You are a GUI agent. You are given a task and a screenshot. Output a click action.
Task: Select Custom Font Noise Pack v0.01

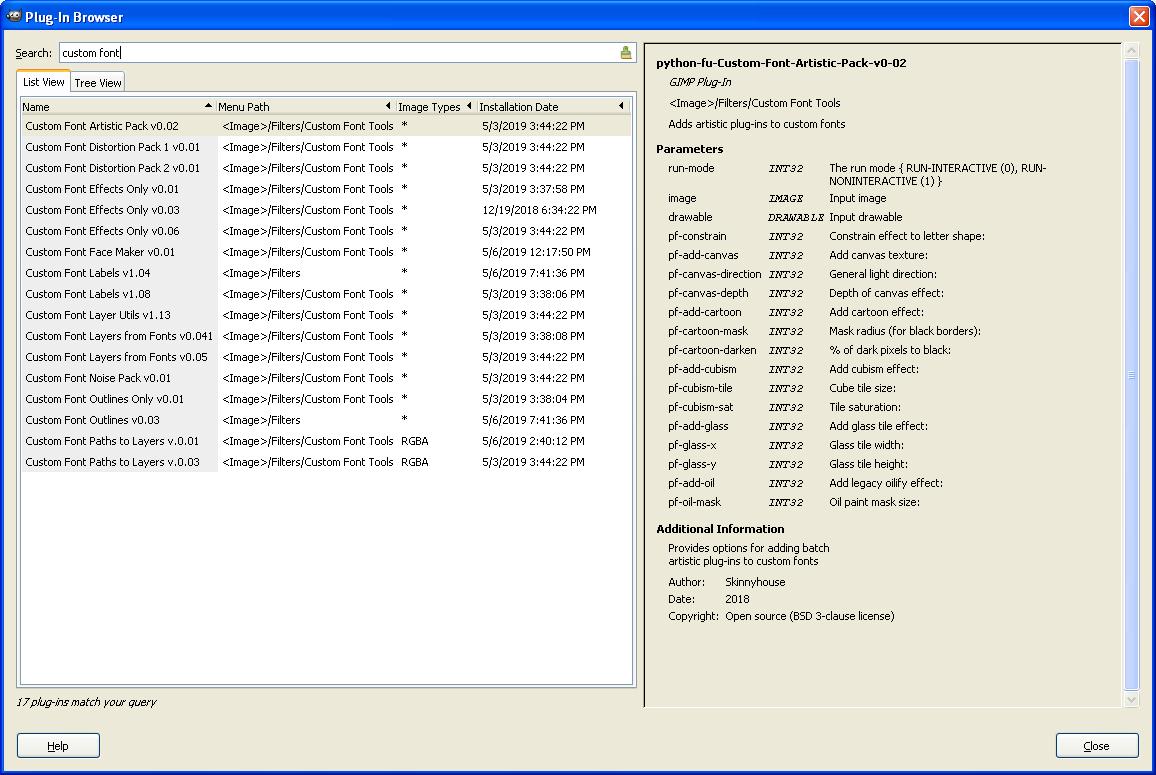[326, 378]
